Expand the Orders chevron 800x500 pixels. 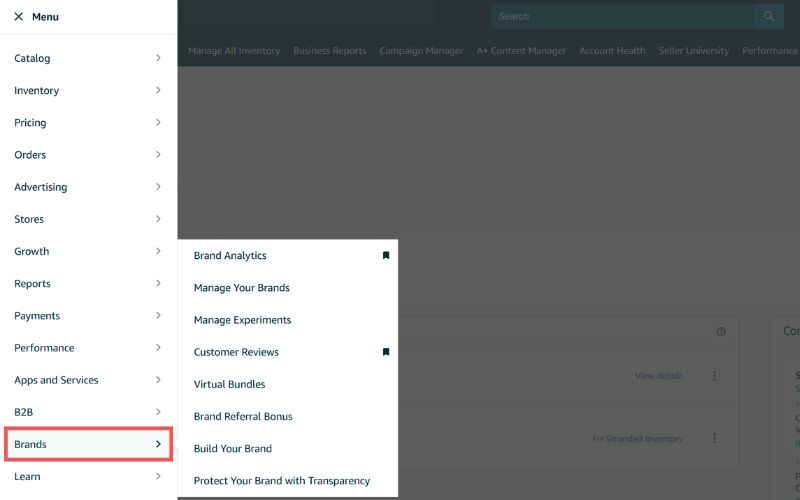(x=158, y=155)
